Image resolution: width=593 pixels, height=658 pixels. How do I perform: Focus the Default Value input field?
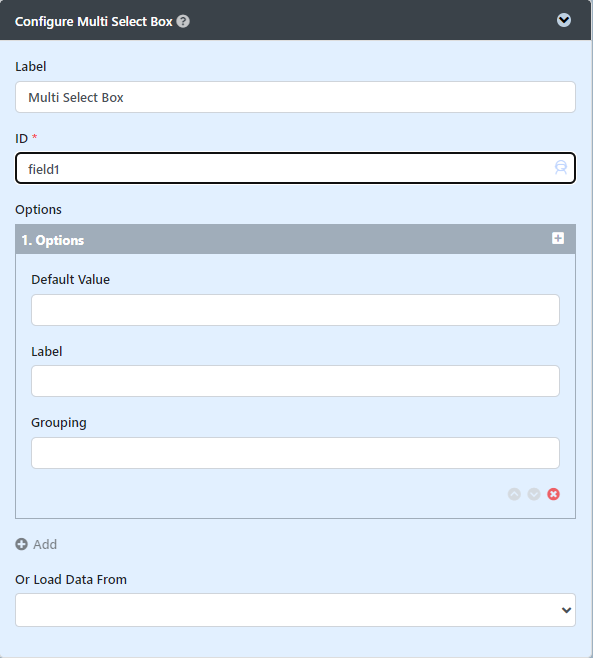(295, 310)
